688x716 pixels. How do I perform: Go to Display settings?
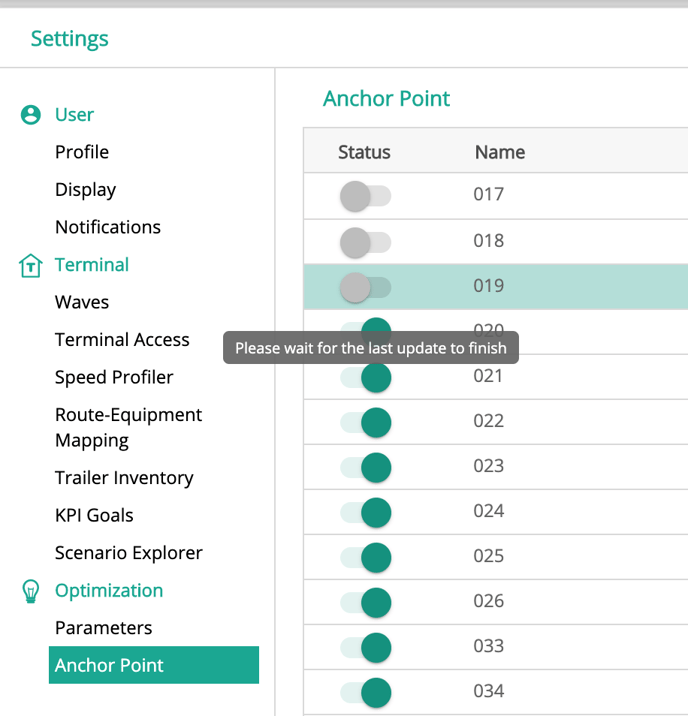point(86,190)
